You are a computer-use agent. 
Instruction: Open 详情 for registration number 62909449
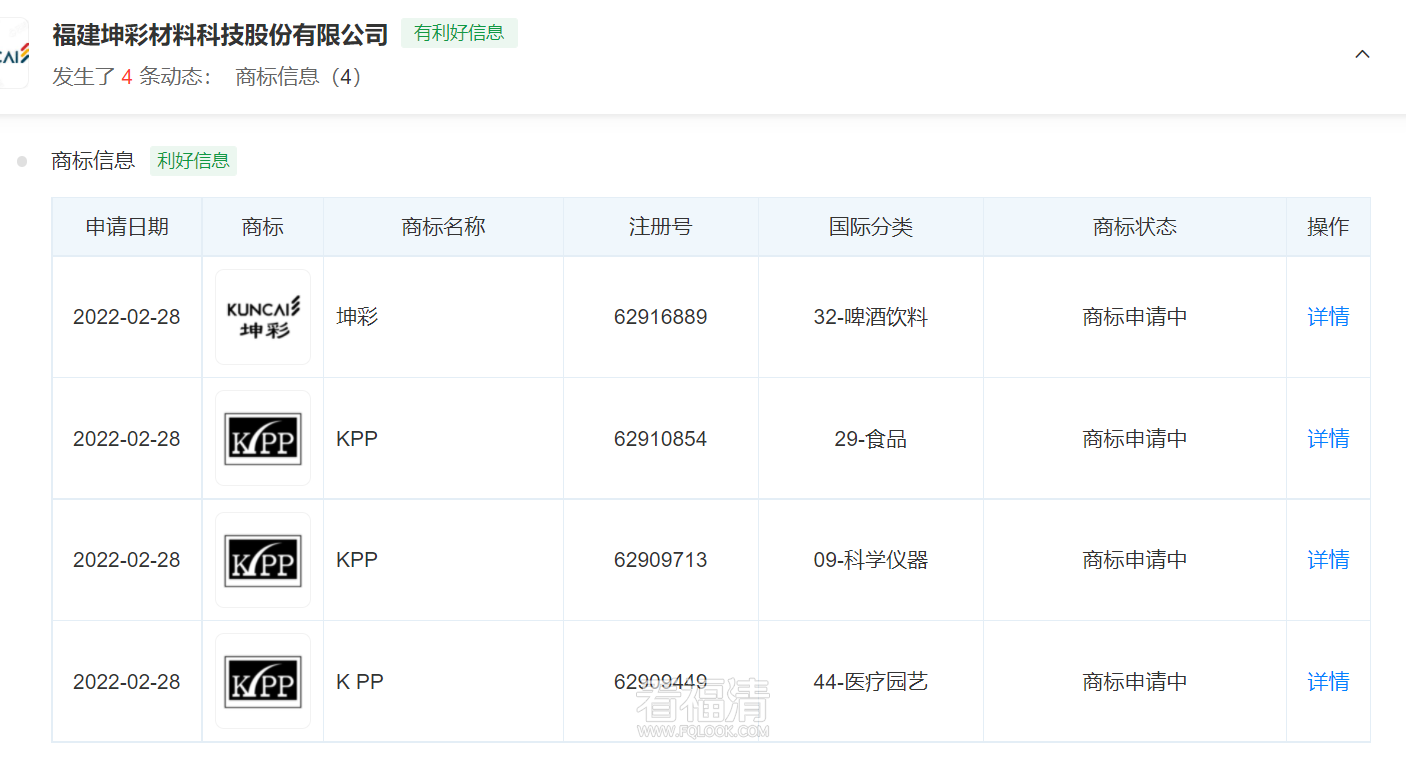[1327, 681]
